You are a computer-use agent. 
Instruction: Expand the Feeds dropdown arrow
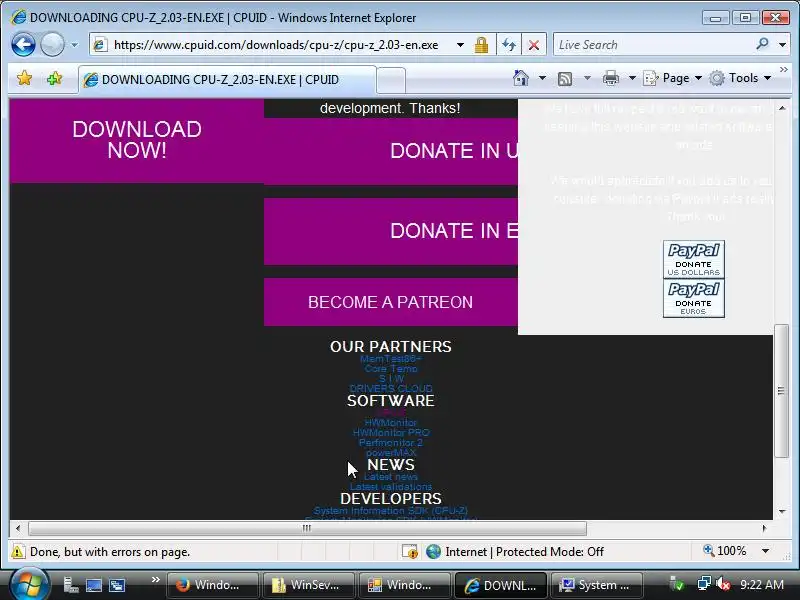[x=587, y=78]
